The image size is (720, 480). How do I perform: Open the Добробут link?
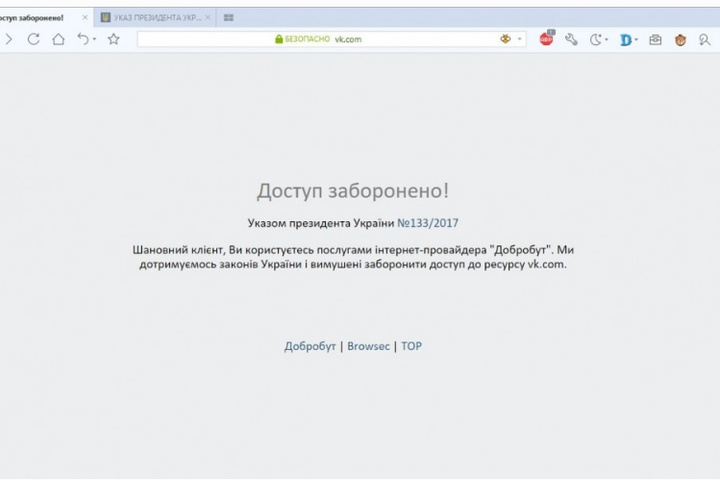coord(310,346)
